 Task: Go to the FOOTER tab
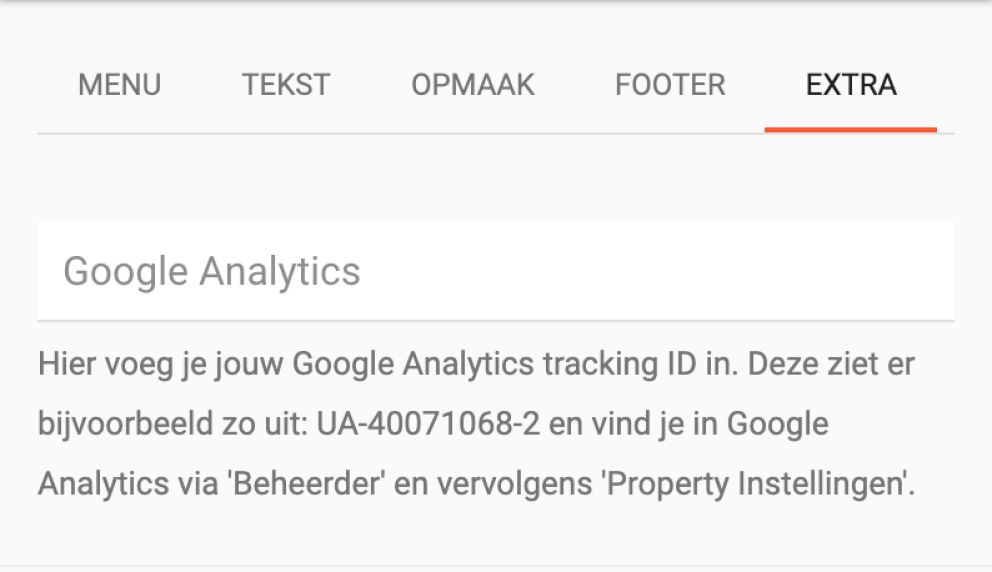click(x=670, y=85)
